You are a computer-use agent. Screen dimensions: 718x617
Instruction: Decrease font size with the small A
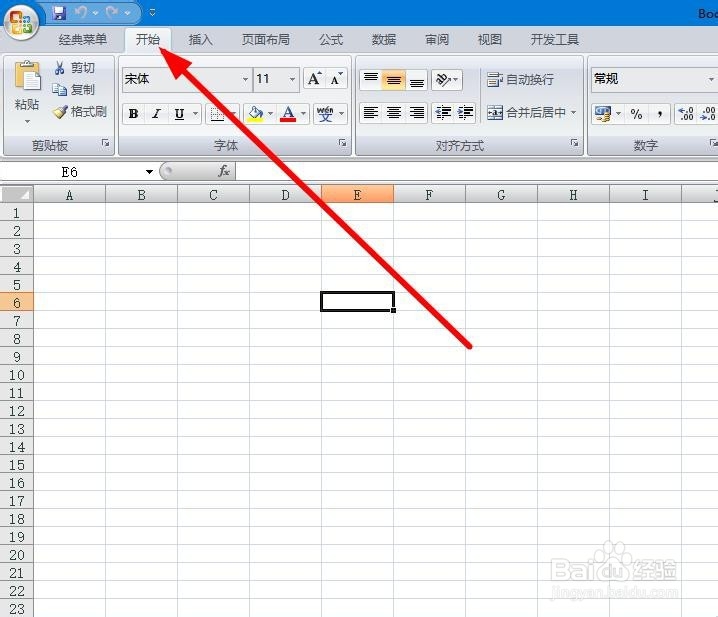[337, 79]
